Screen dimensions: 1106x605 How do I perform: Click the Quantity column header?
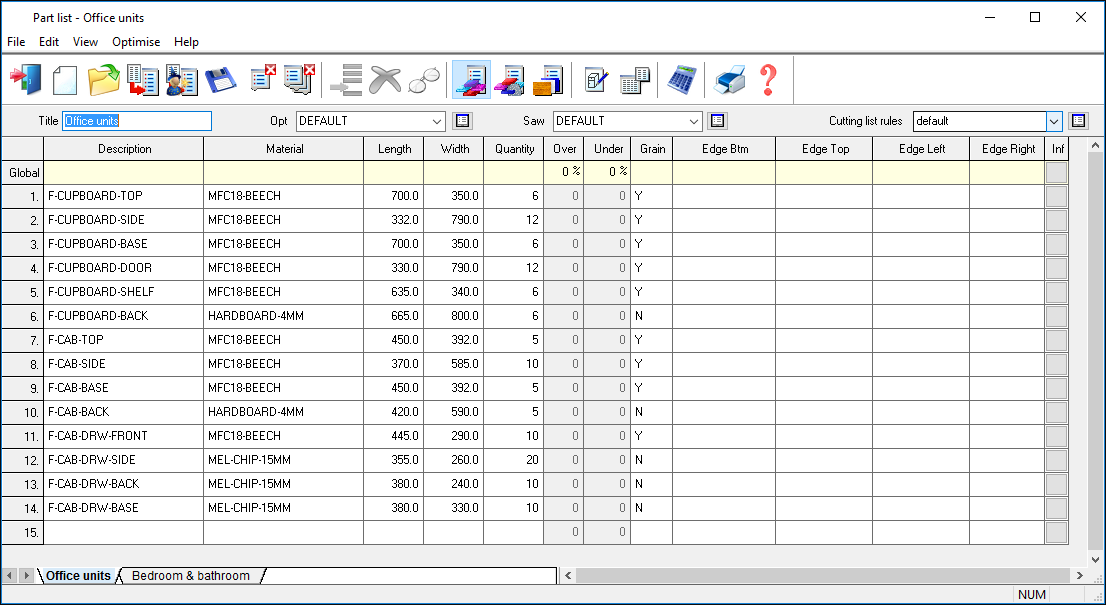tap(514, 149)
